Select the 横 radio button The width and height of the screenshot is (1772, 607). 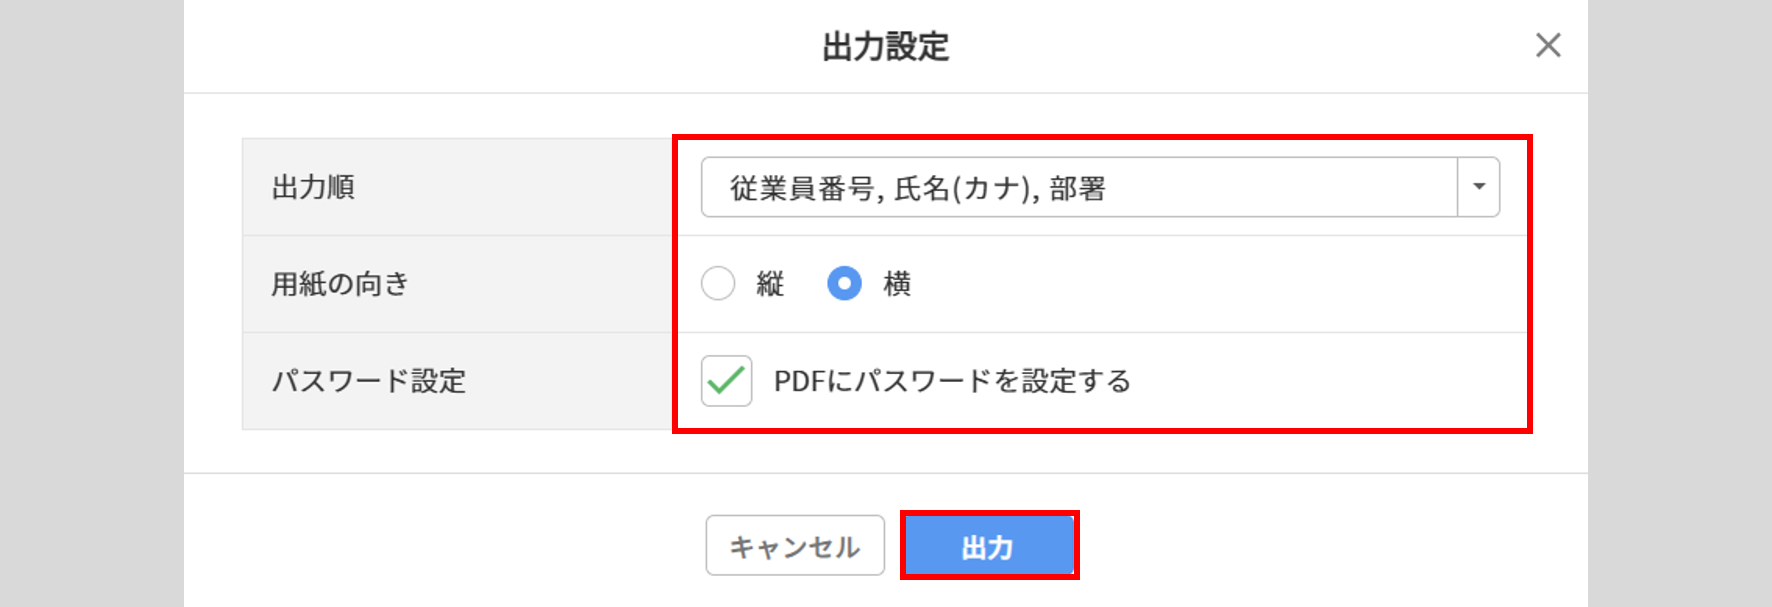click(x=844, y=284)
